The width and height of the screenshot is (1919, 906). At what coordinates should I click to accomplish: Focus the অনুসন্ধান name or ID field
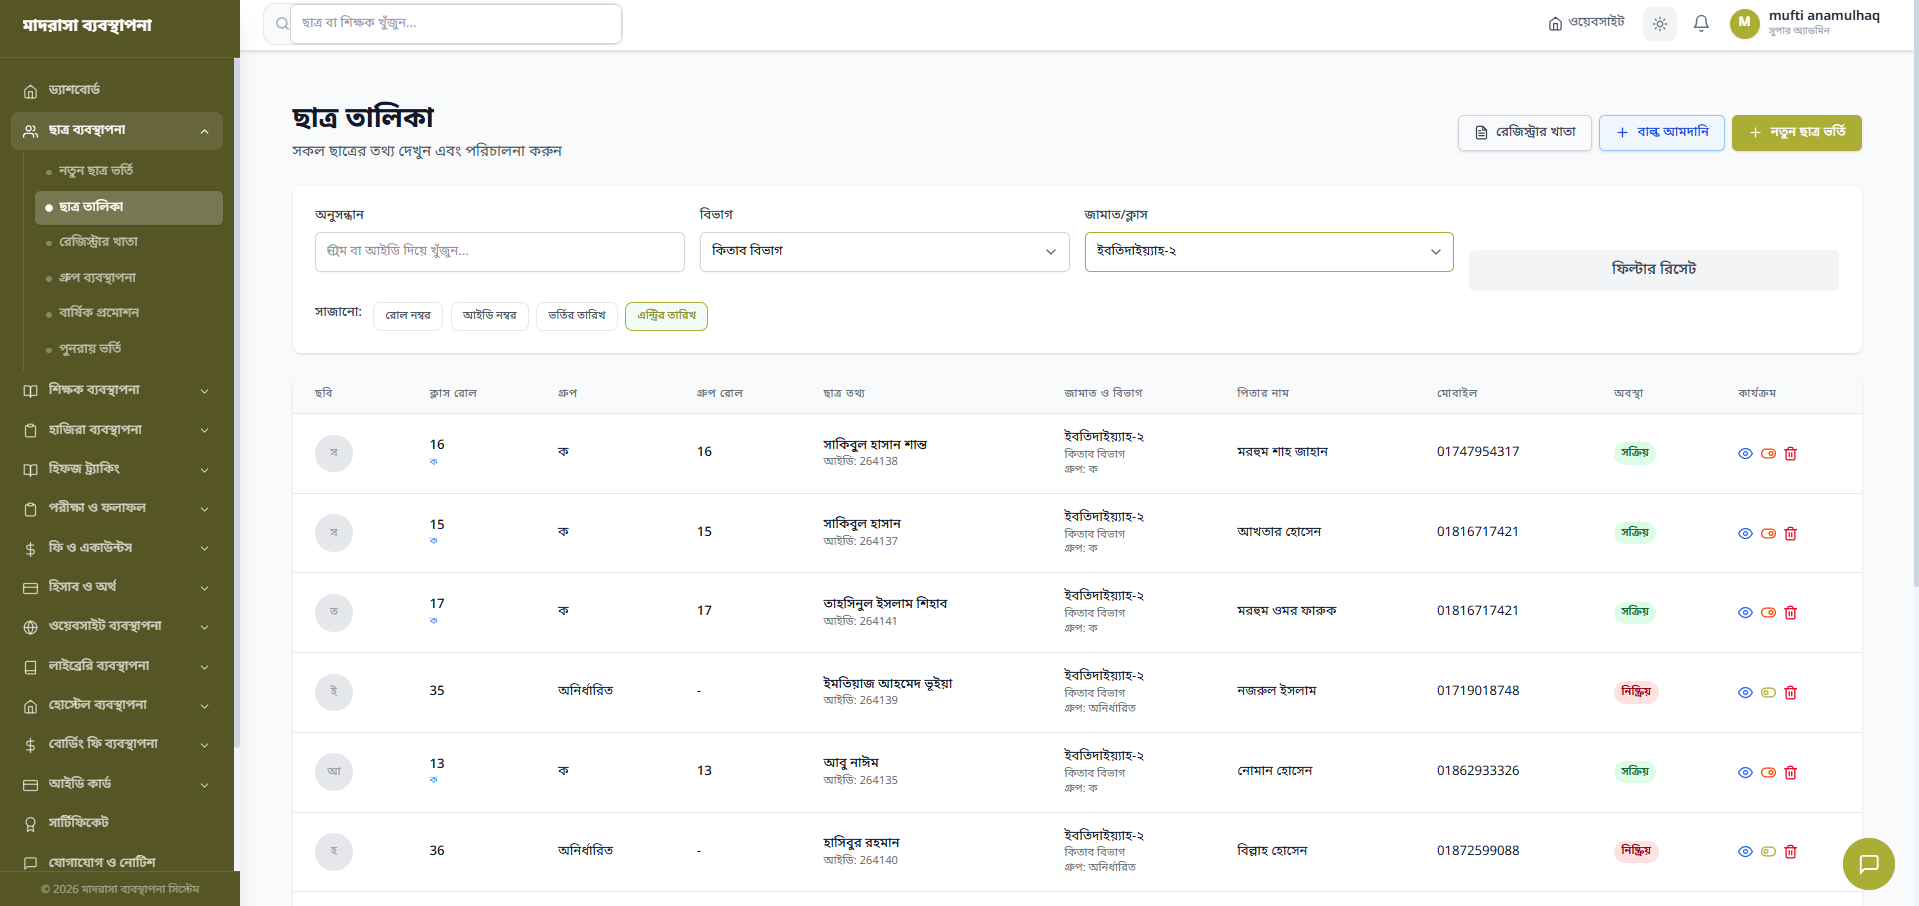(x=500, y=252)
